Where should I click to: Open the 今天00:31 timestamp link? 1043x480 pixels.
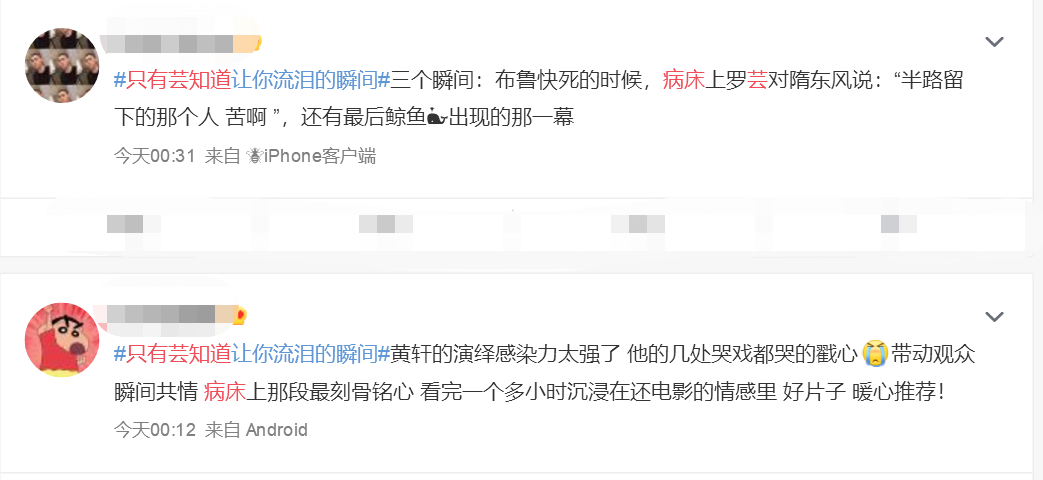[x=154, y=156]
